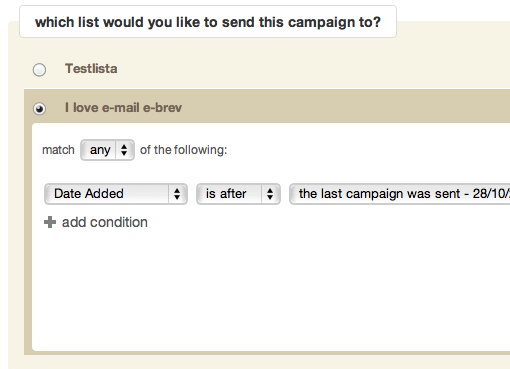Open the last campaign was sent dropdown
Viewport: 510px width, 369px height.
[400, 194]
